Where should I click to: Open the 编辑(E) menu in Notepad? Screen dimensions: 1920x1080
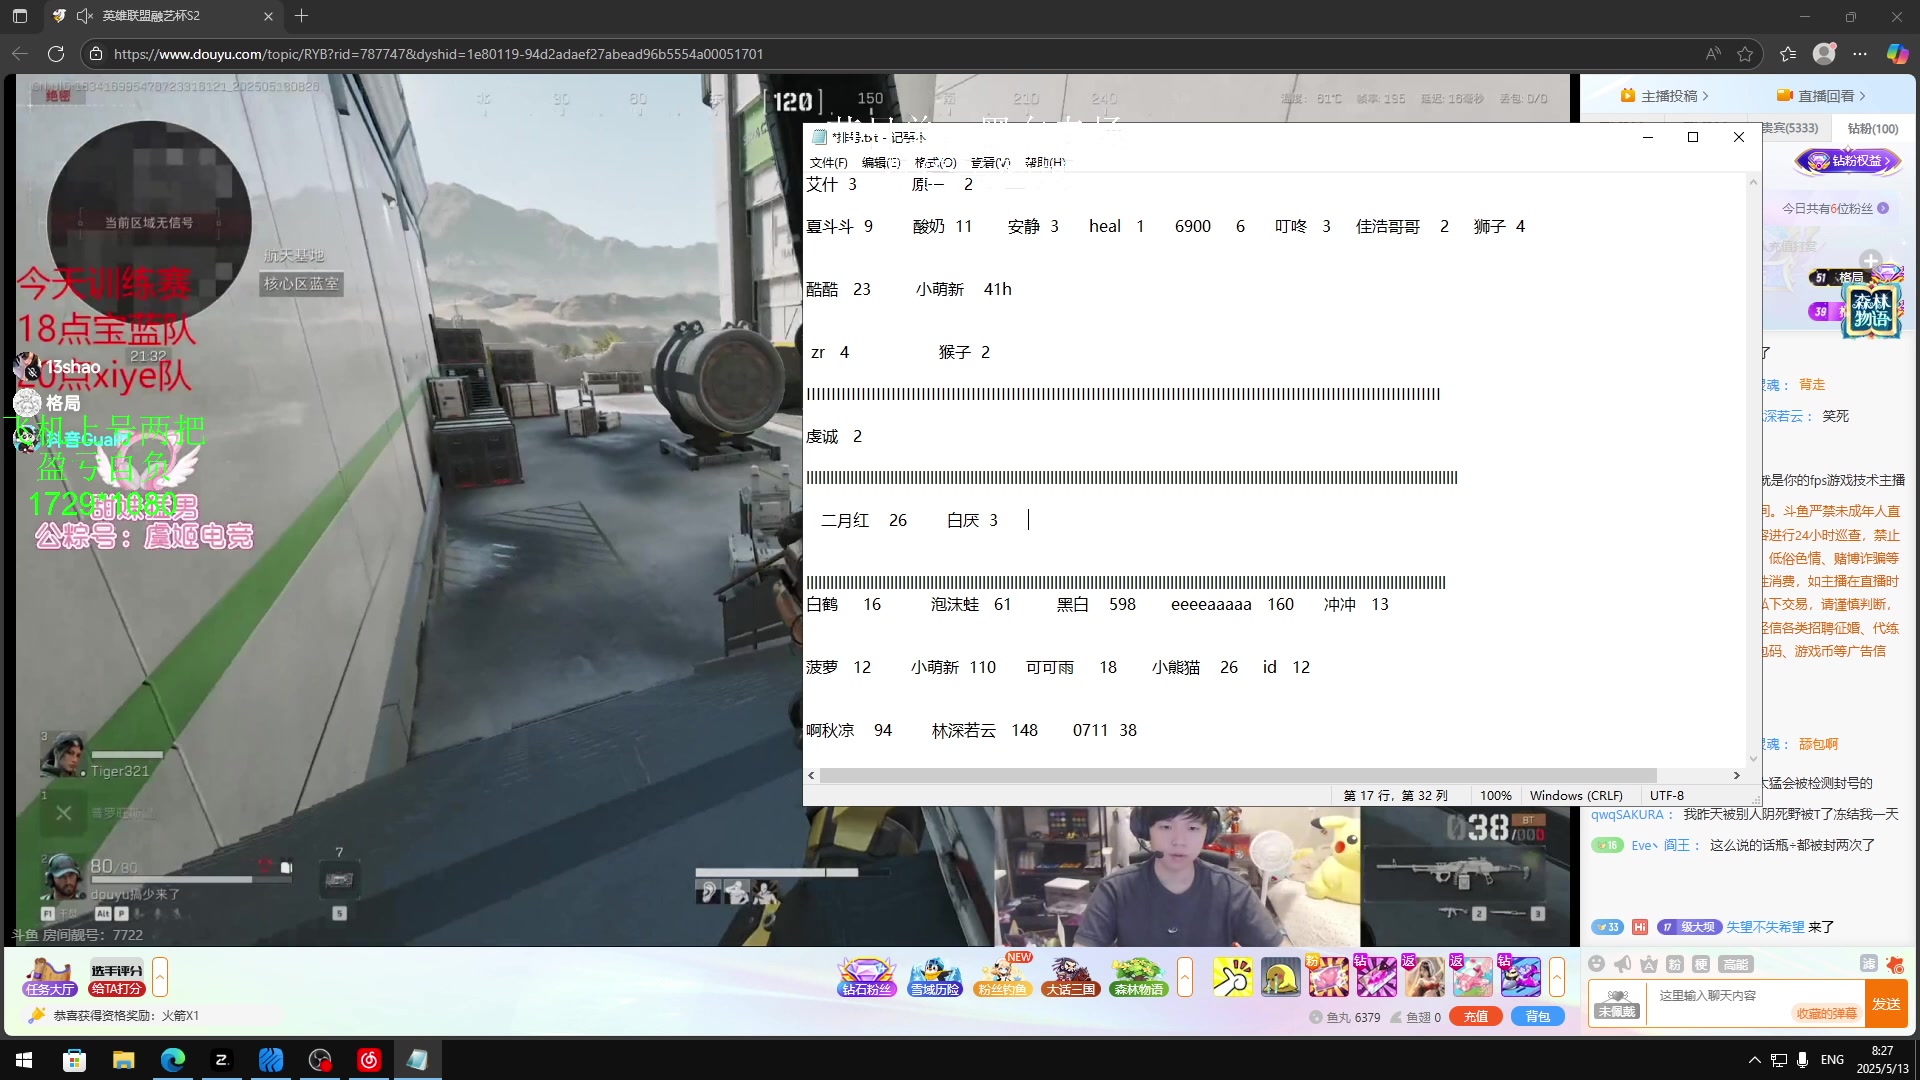881,162
